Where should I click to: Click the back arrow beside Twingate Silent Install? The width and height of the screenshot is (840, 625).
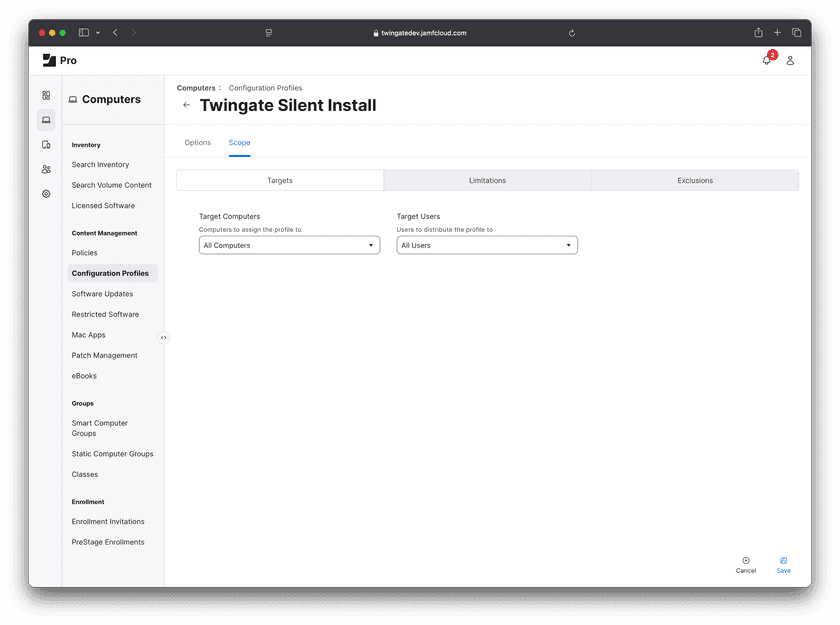coord(187,105)
